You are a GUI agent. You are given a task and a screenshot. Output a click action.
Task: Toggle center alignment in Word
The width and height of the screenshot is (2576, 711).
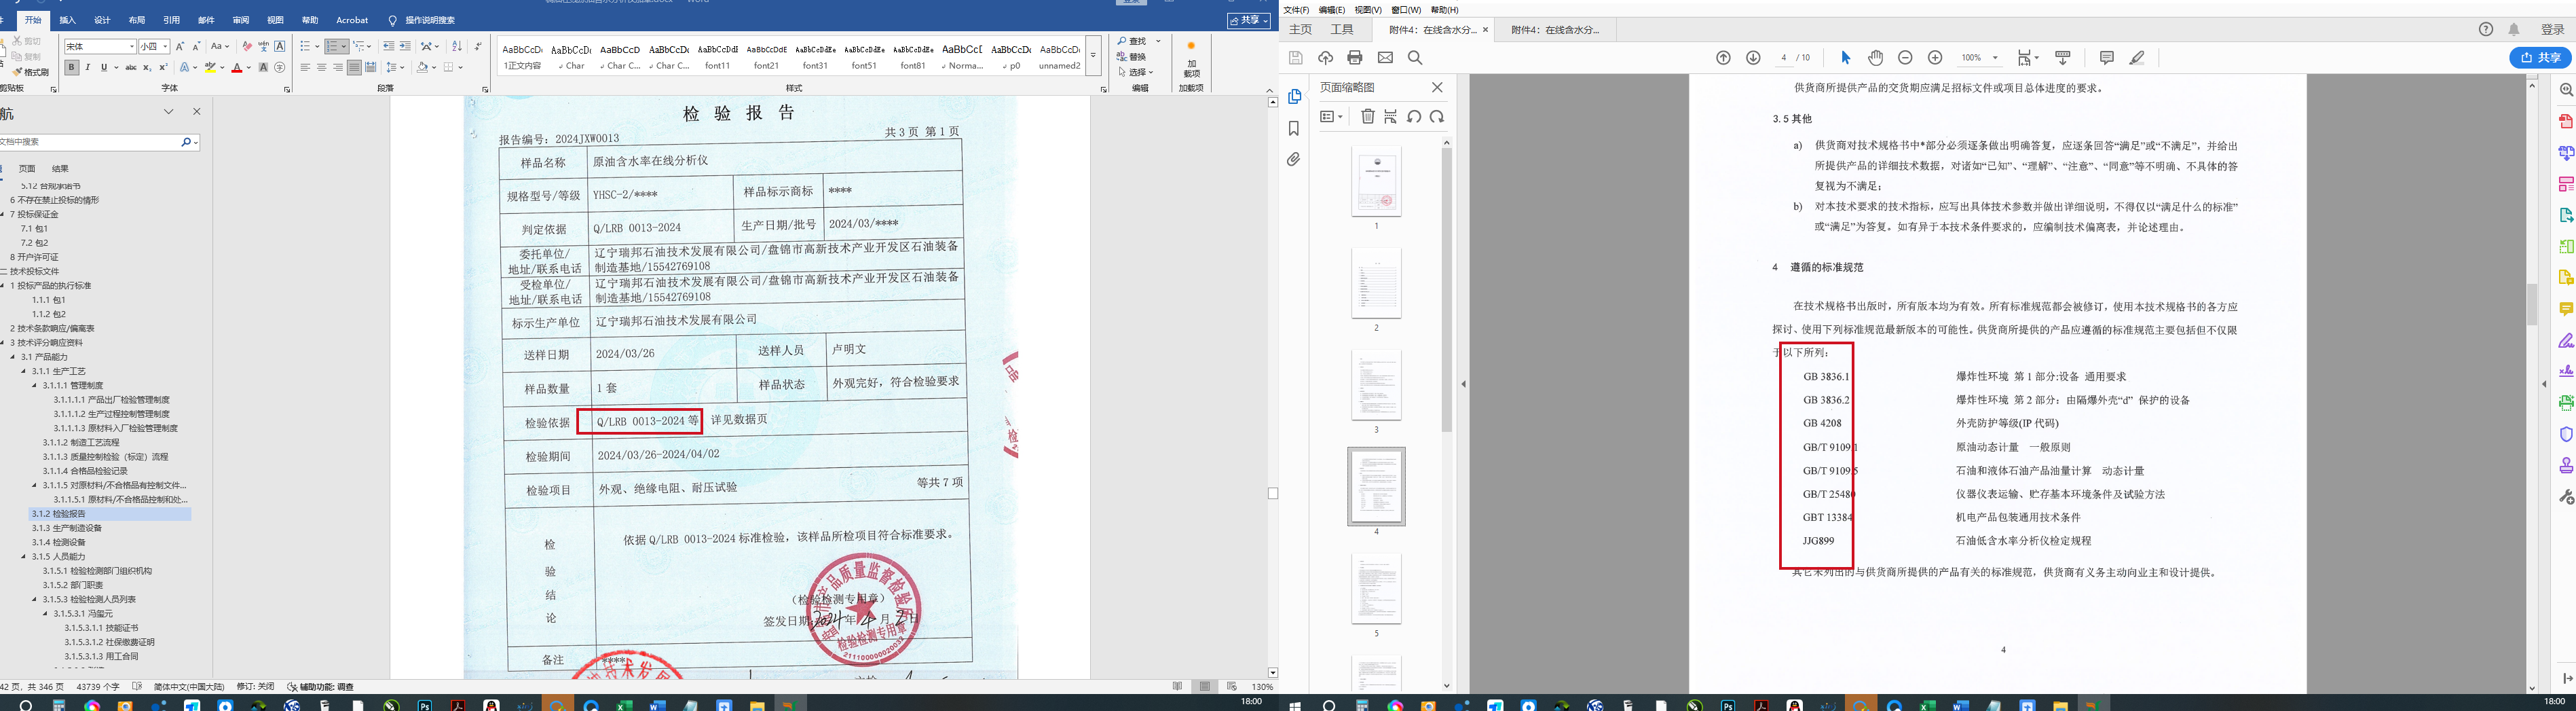(x=322, y=67)
